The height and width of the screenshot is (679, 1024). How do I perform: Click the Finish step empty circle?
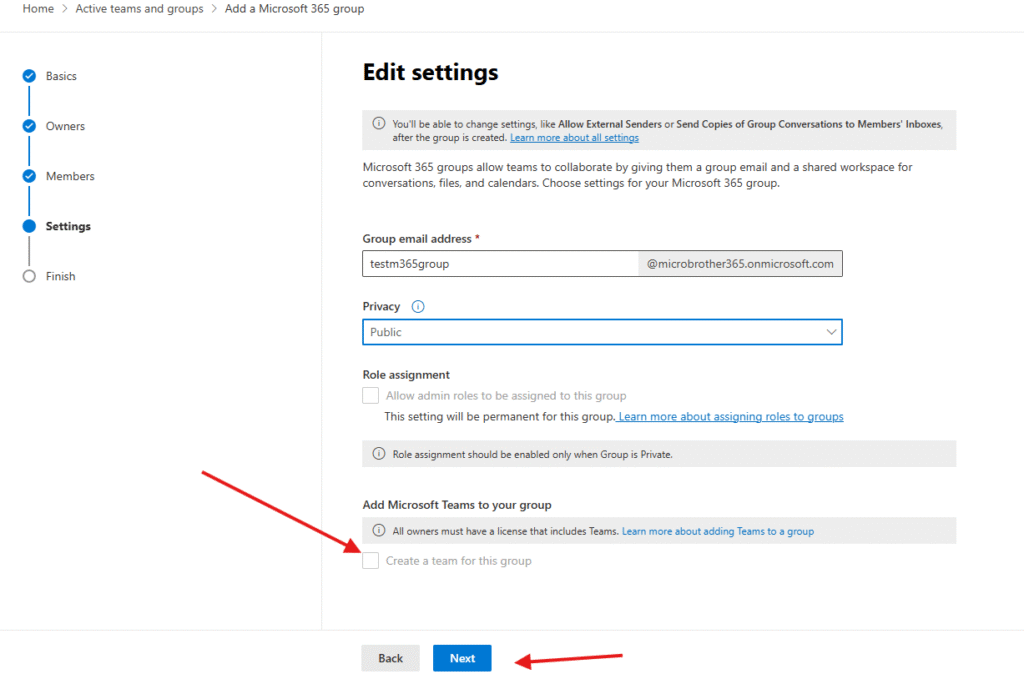pos(29,276)
